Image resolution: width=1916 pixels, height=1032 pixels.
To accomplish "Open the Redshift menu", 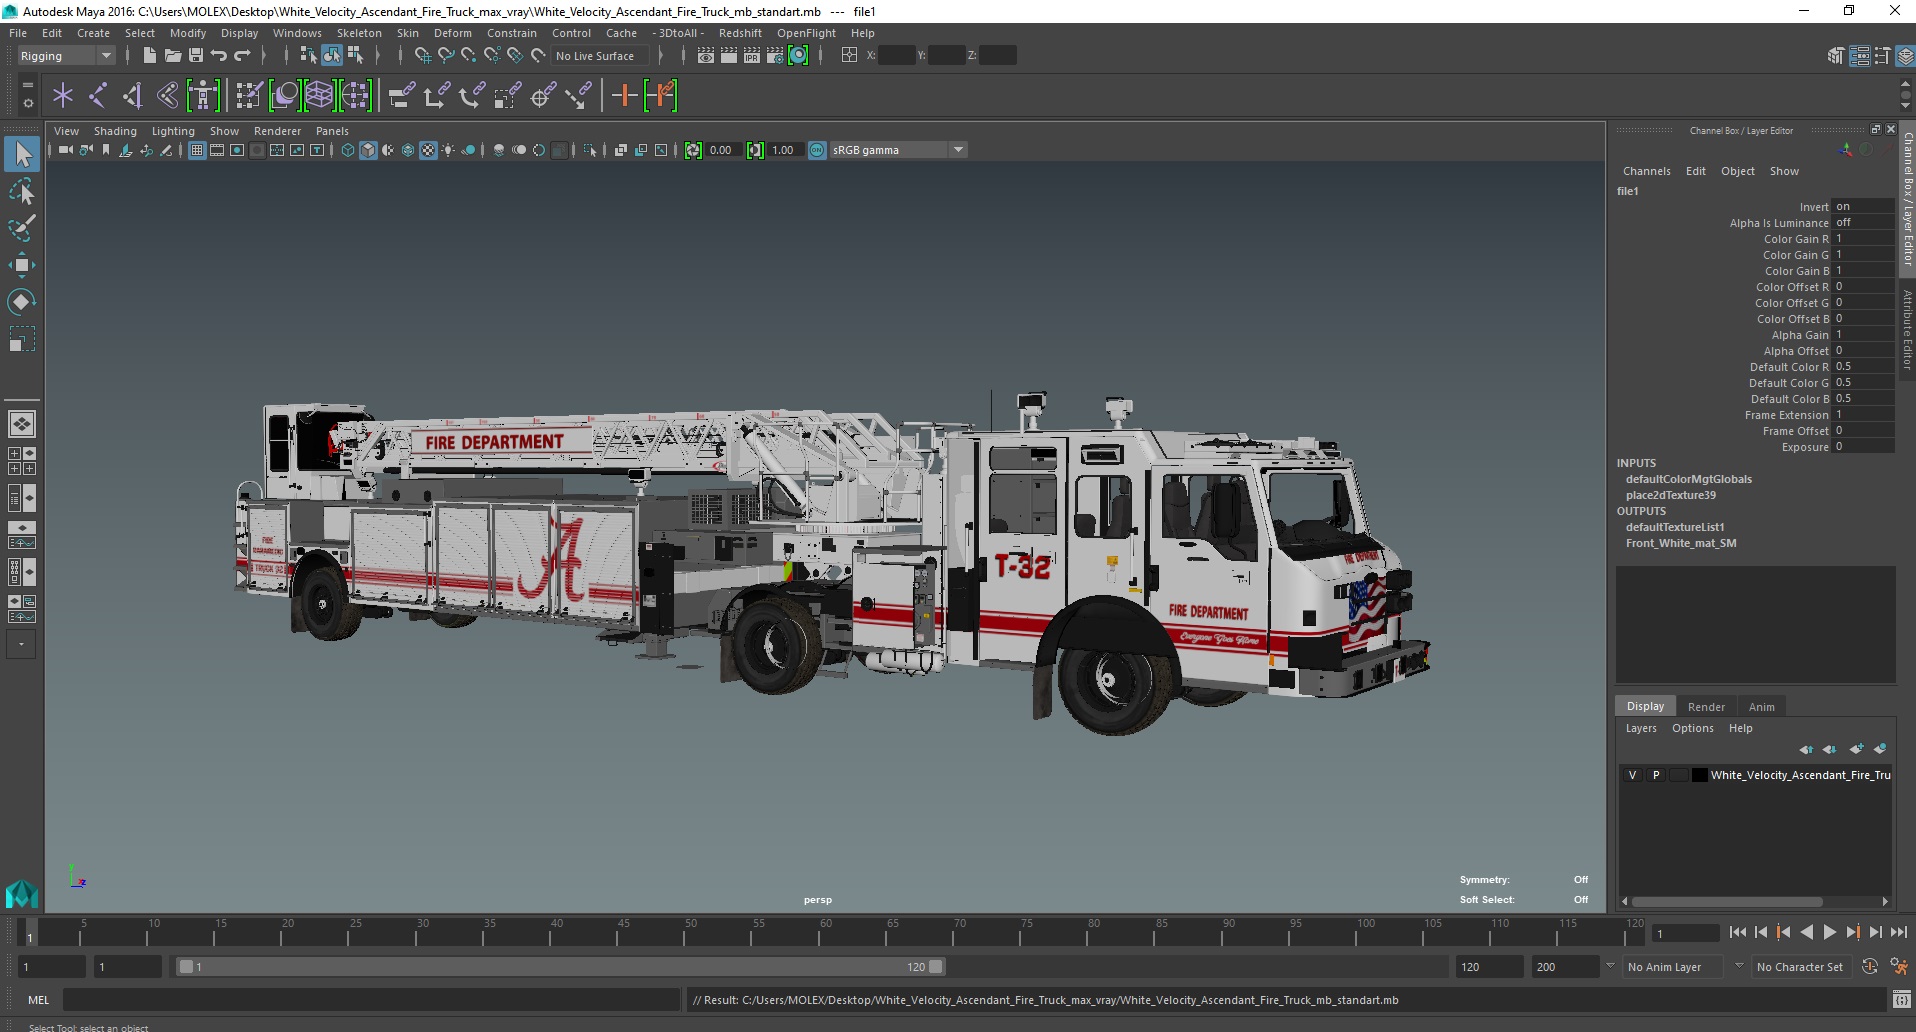I will pos(740,33).
